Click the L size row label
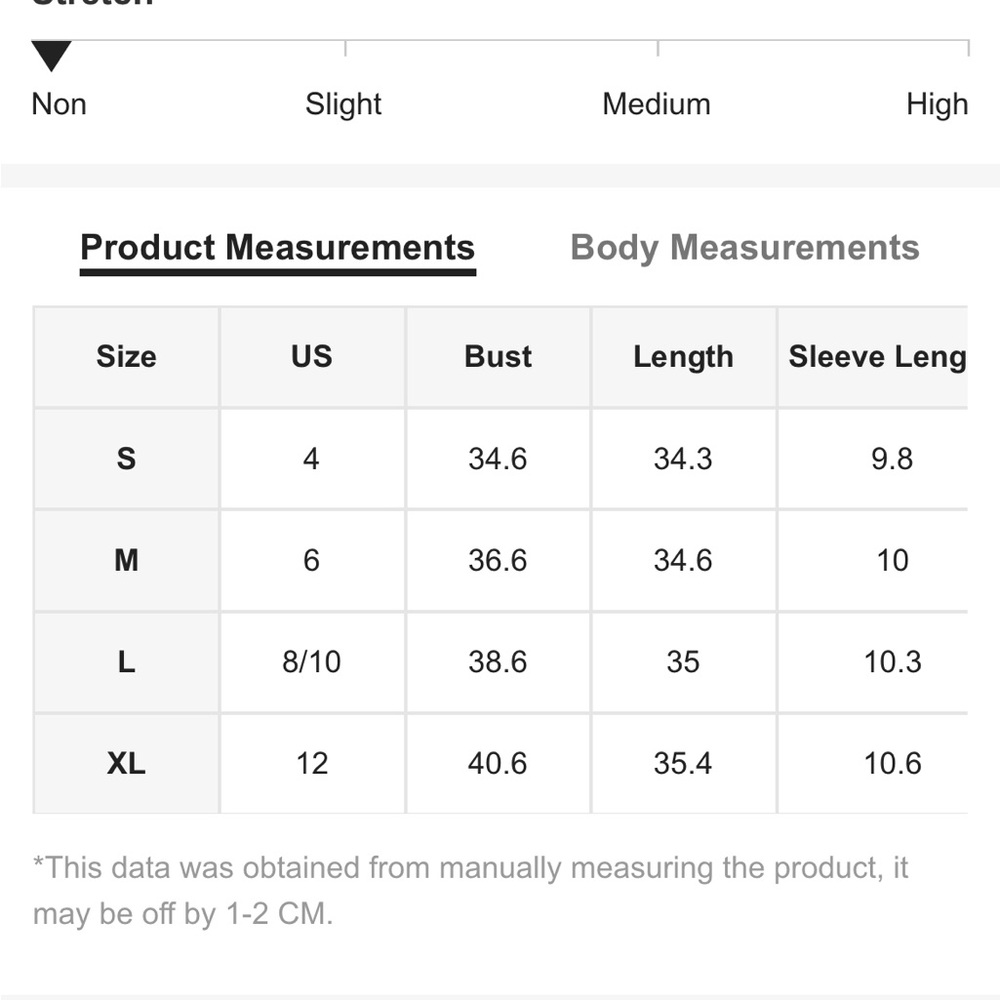1000x1000 pixels. click(x=126, y=662)
